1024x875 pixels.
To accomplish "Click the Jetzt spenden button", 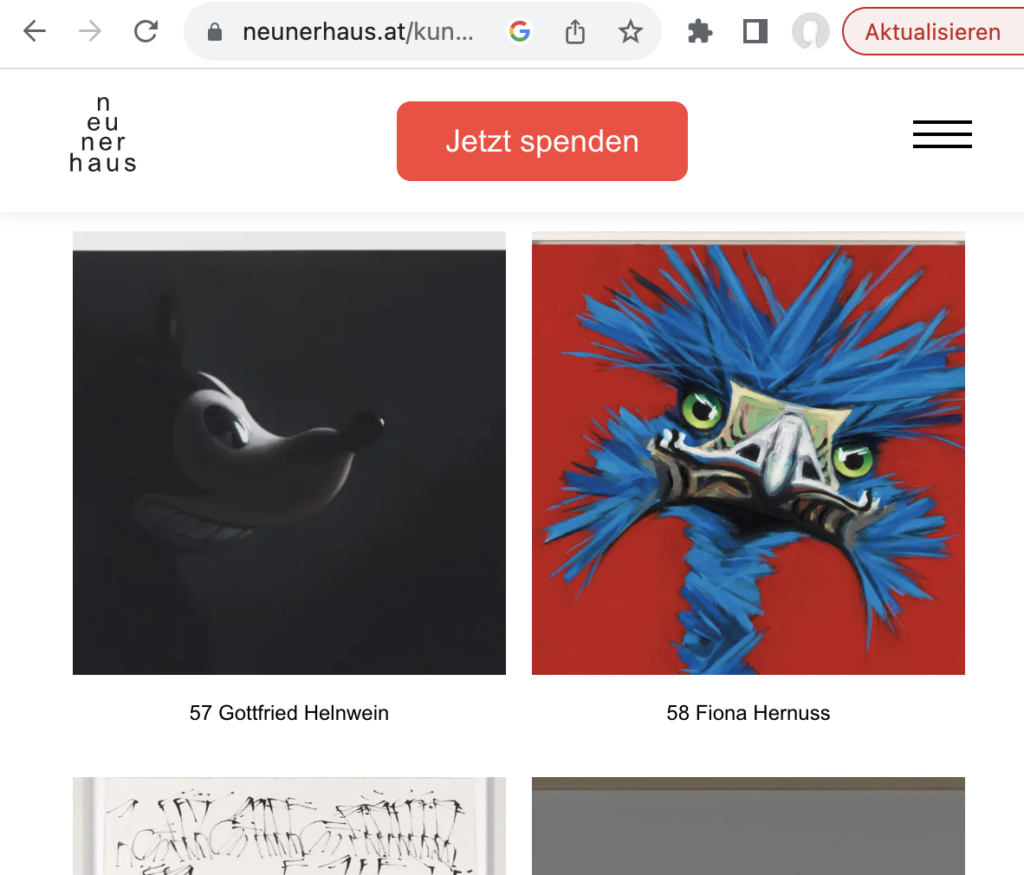I will coord(542,141).
